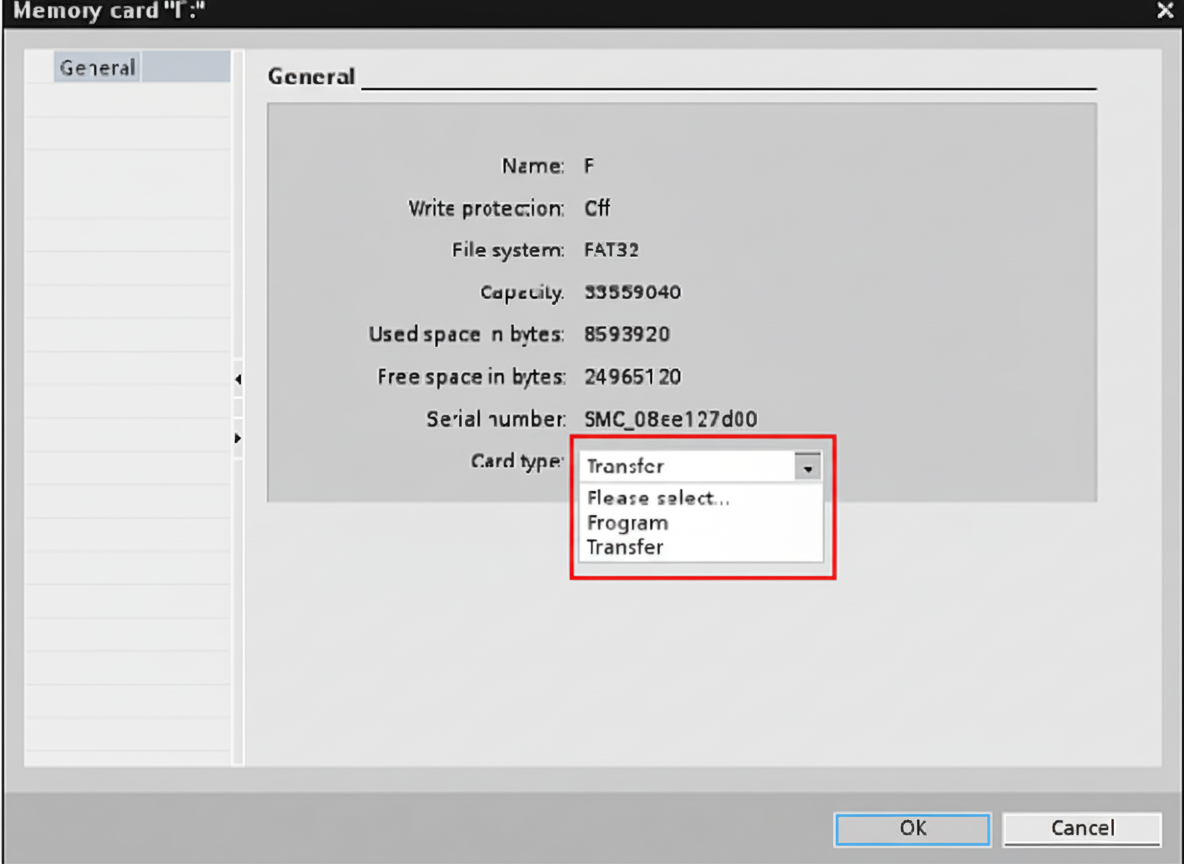The width and height of the screenshot is (1184, 864).
Task: Click the serial number SMC_08ee127d00
Action: point(671,419)
